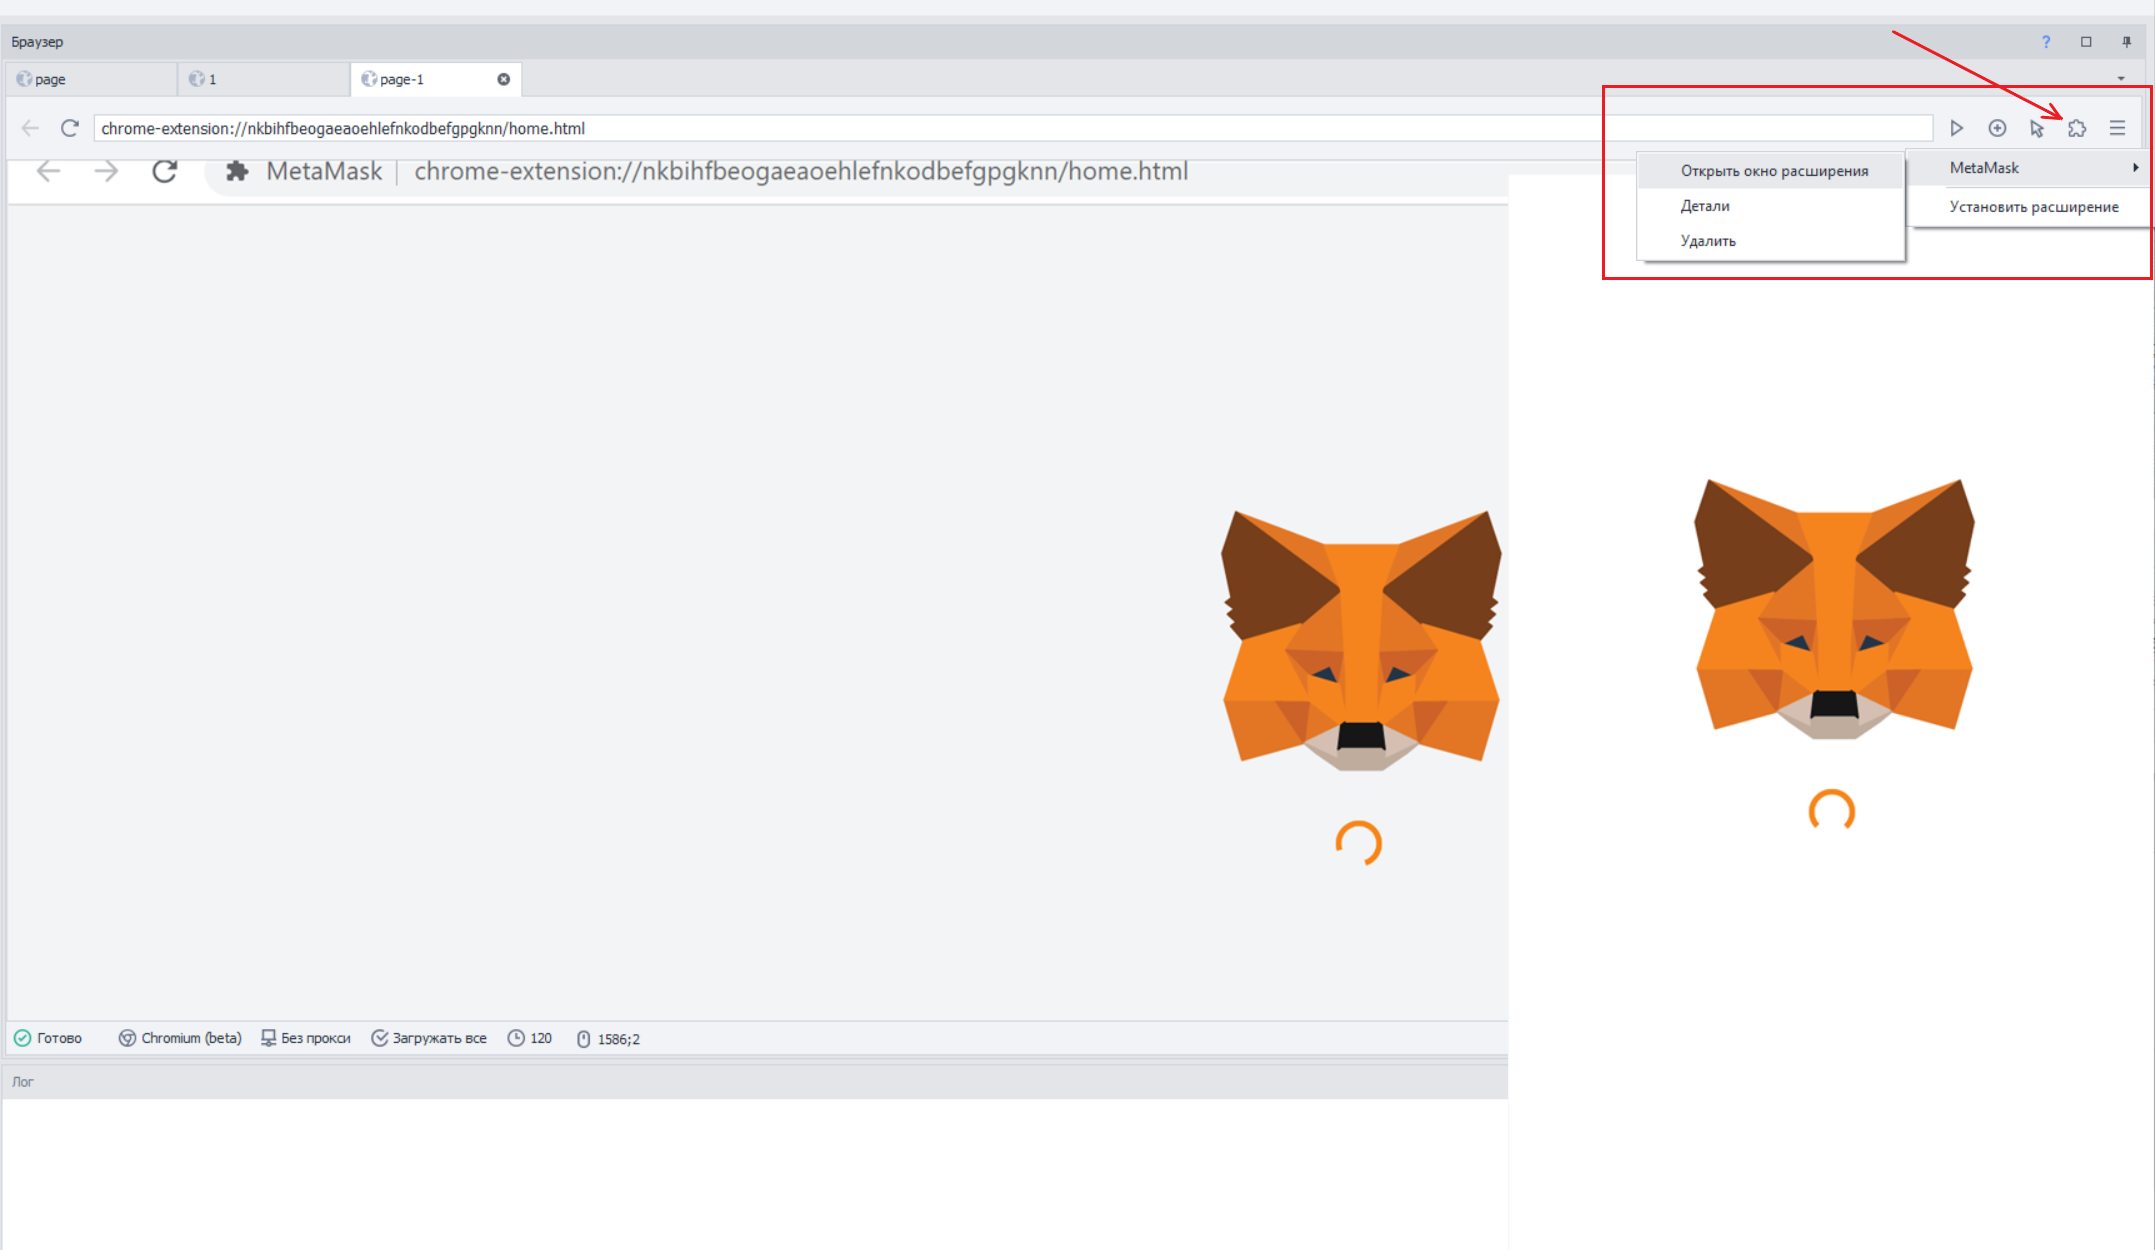Screen dimensions: 2155x1250
Task: Click the circled plus icon in the toolbar
Action: (x=1997, y=128)
